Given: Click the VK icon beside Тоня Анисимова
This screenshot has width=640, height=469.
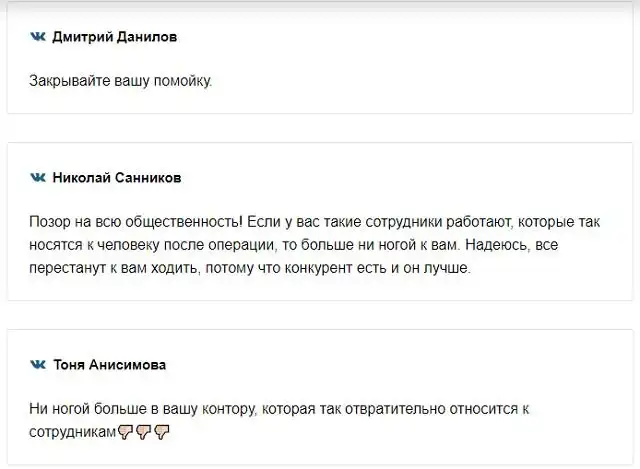Looking at the screenshot, I should pos(38,365).
